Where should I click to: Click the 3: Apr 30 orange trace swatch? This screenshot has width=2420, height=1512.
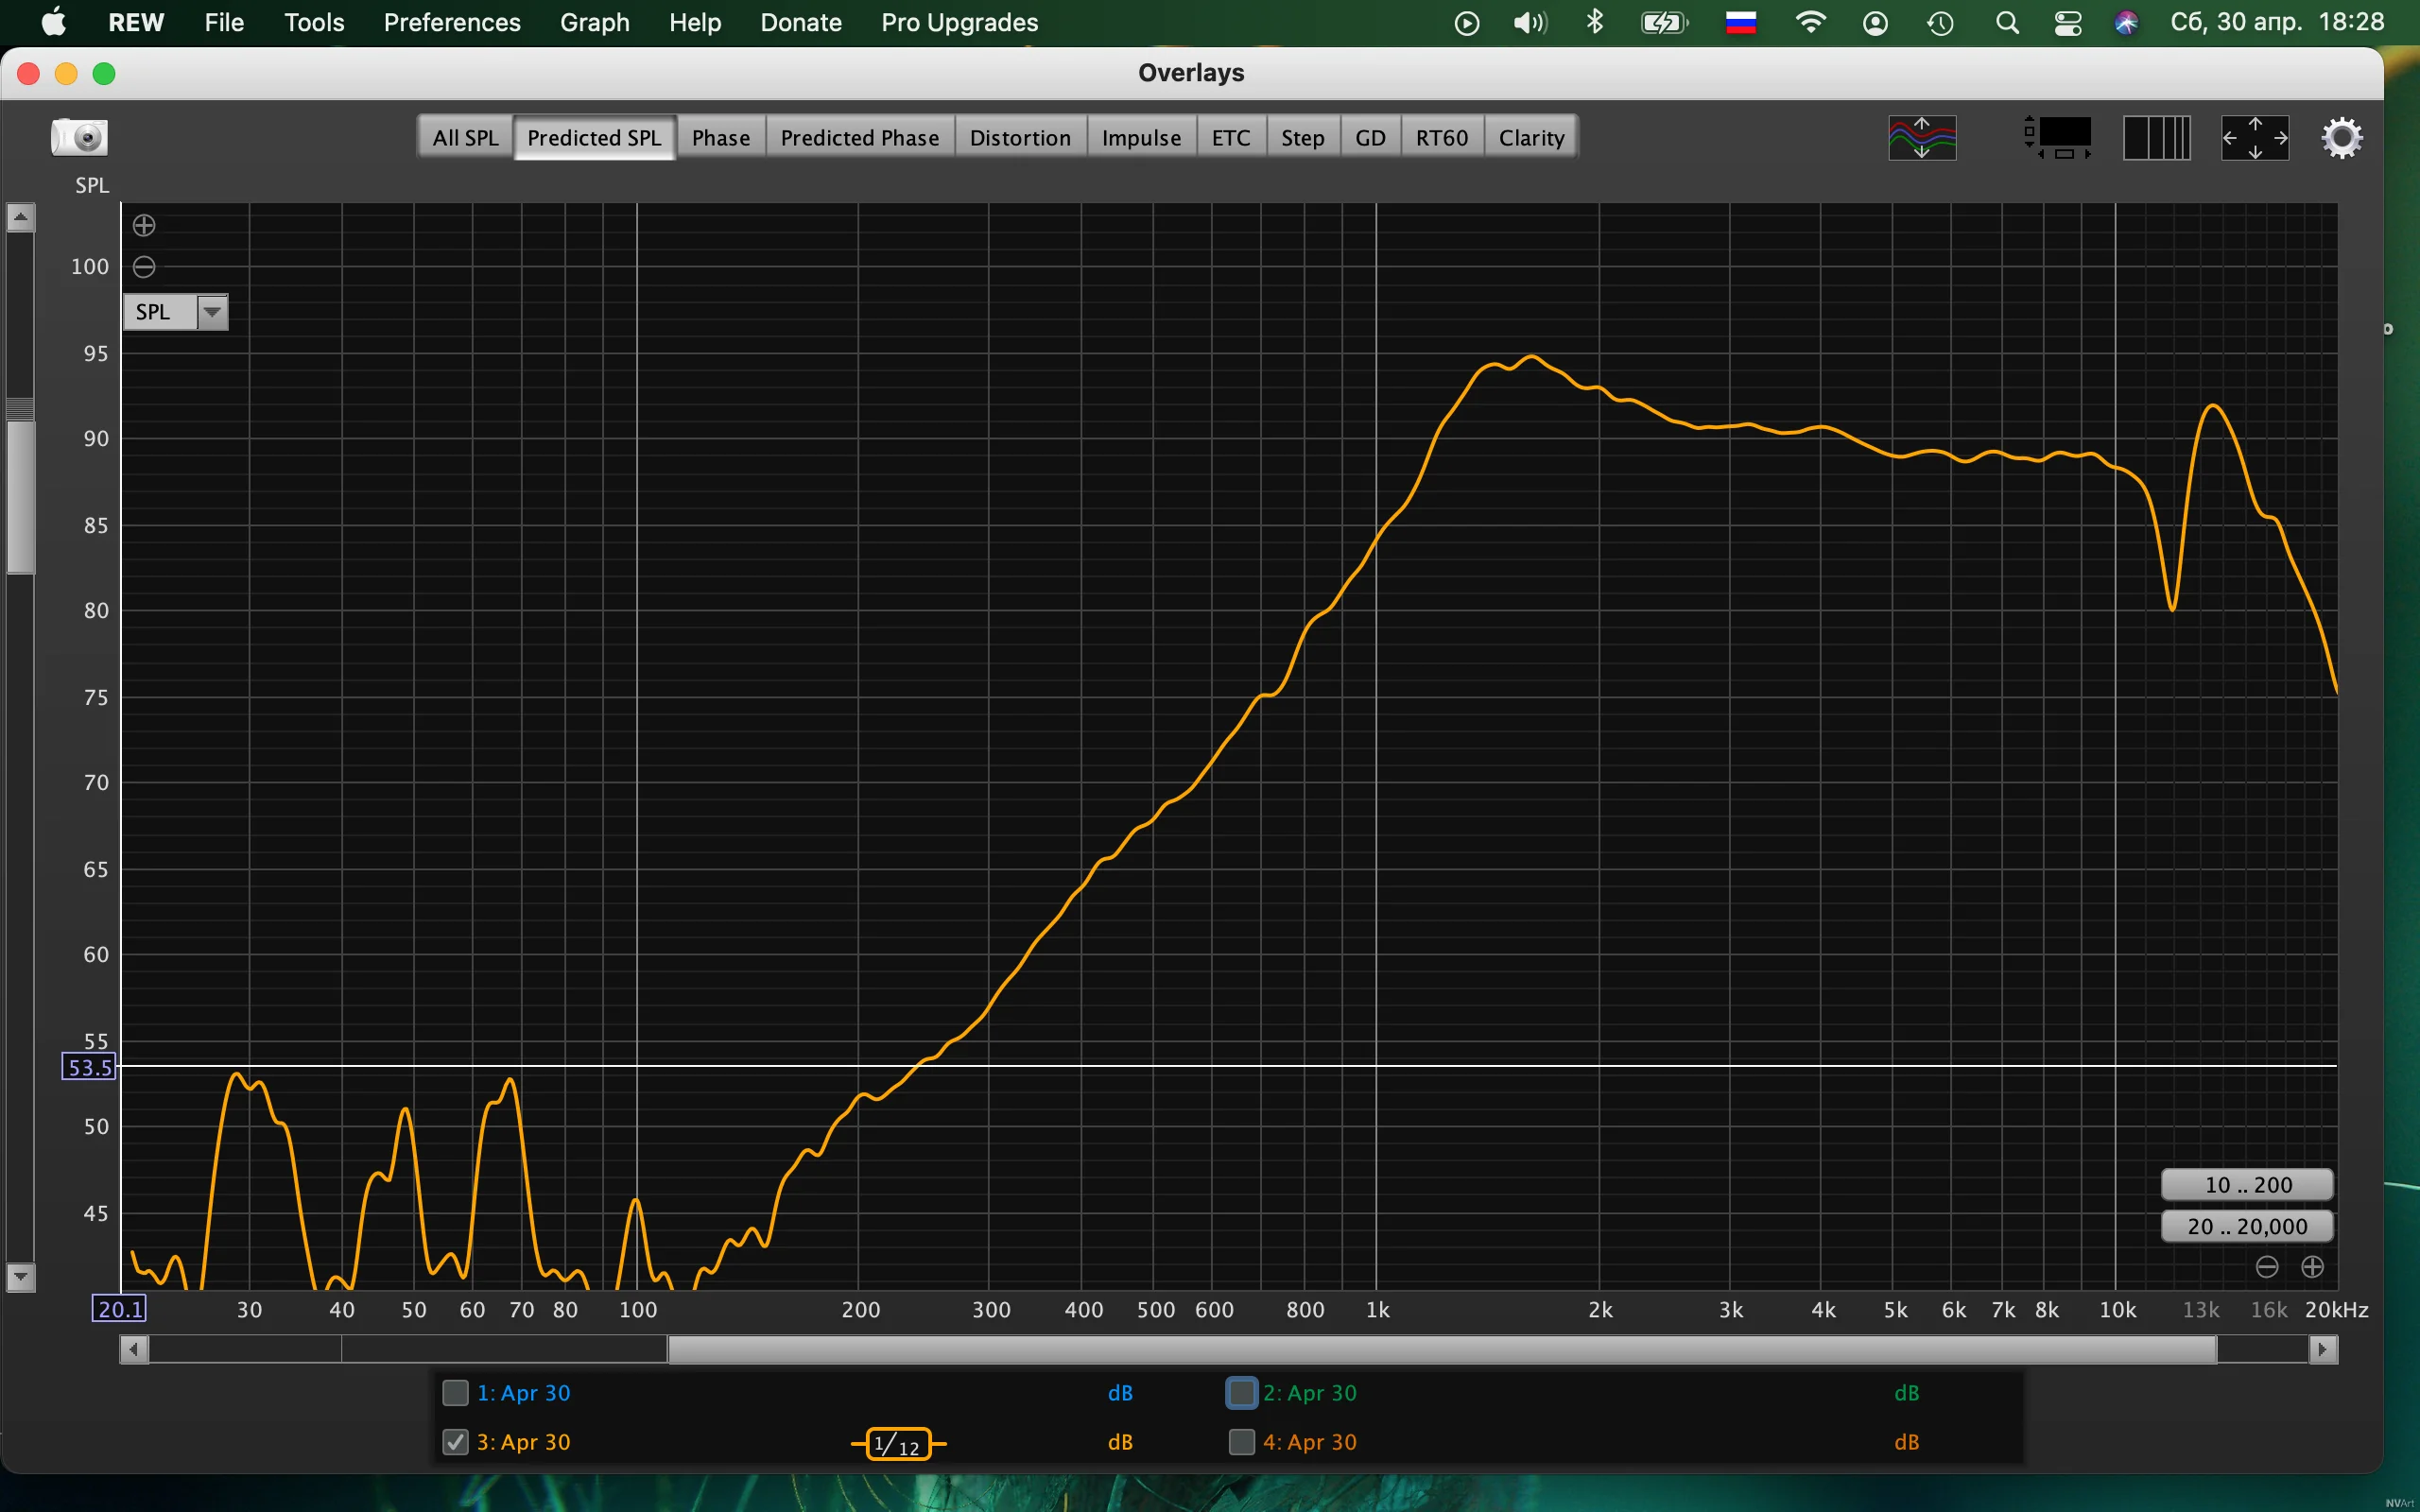point(897,1444)
